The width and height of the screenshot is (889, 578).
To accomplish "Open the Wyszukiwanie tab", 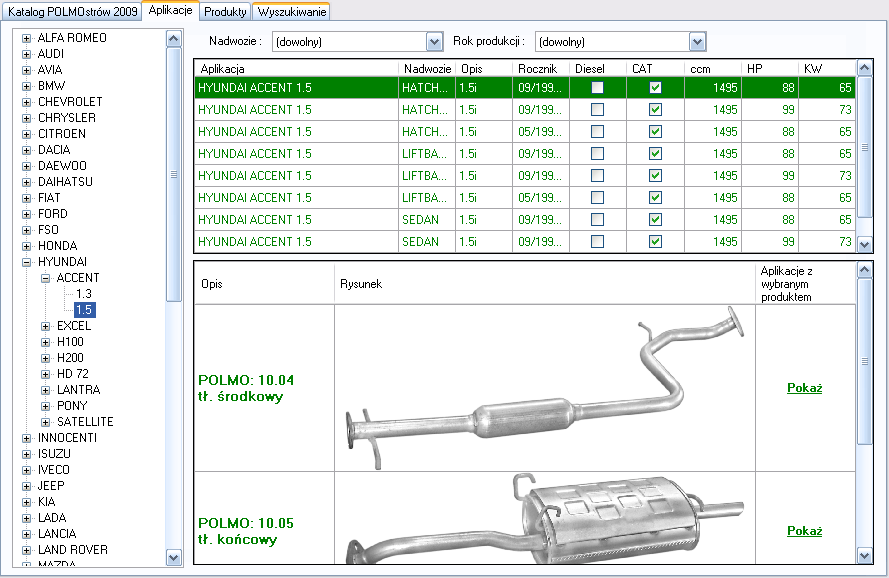I will click(x=291, y=11).
